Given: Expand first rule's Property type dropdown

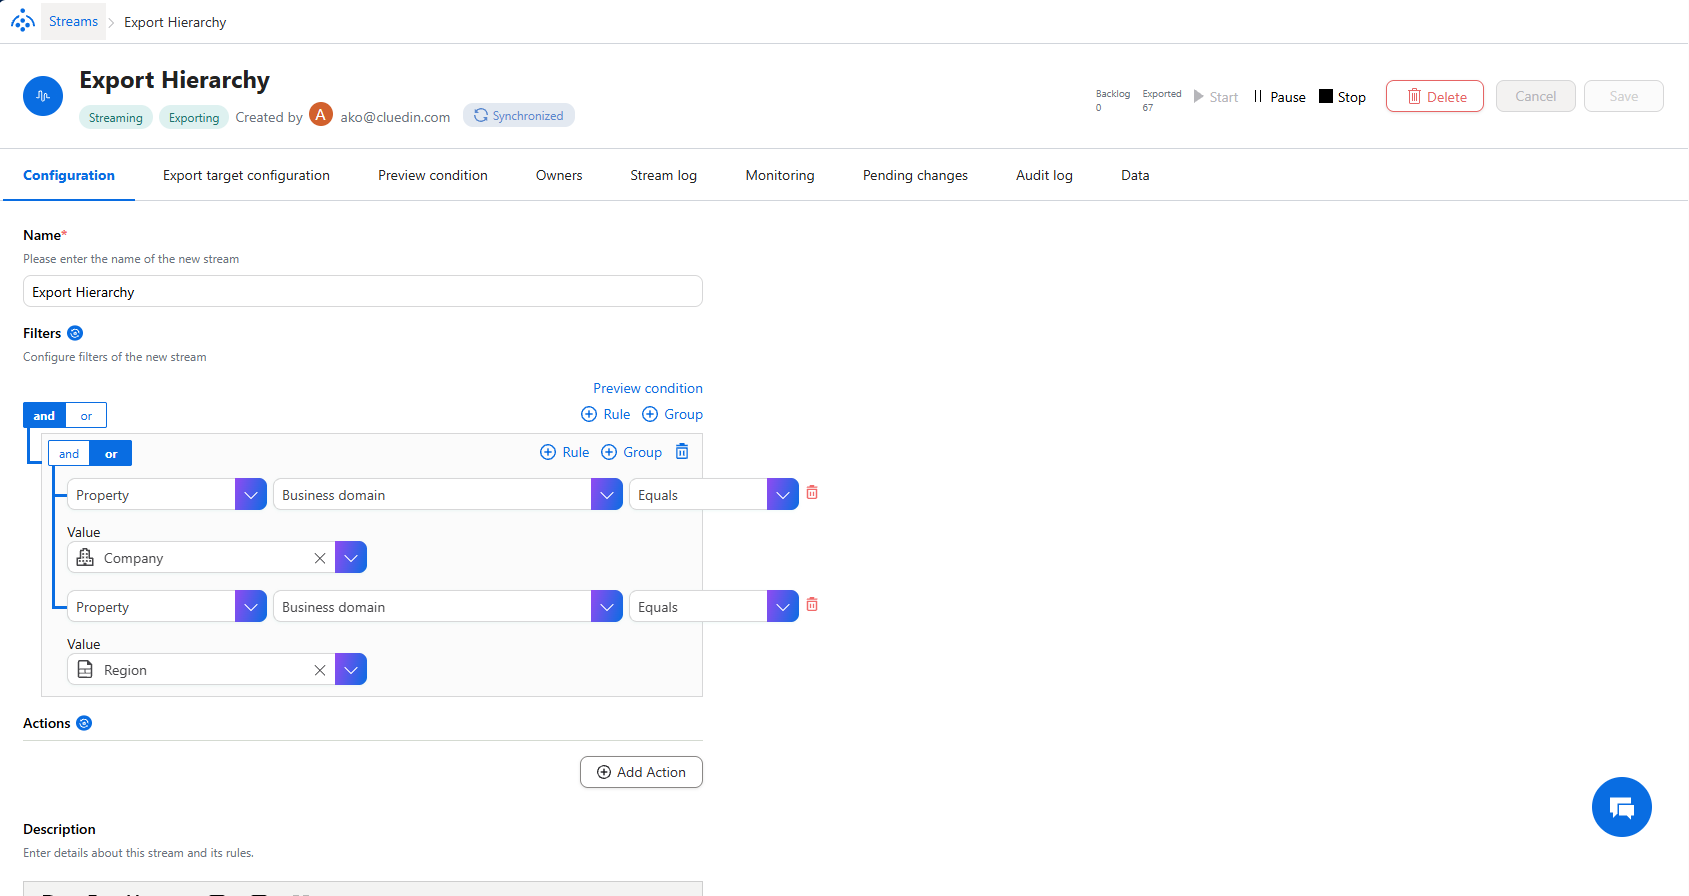Looking at the screenshot, I should point(251,495).
